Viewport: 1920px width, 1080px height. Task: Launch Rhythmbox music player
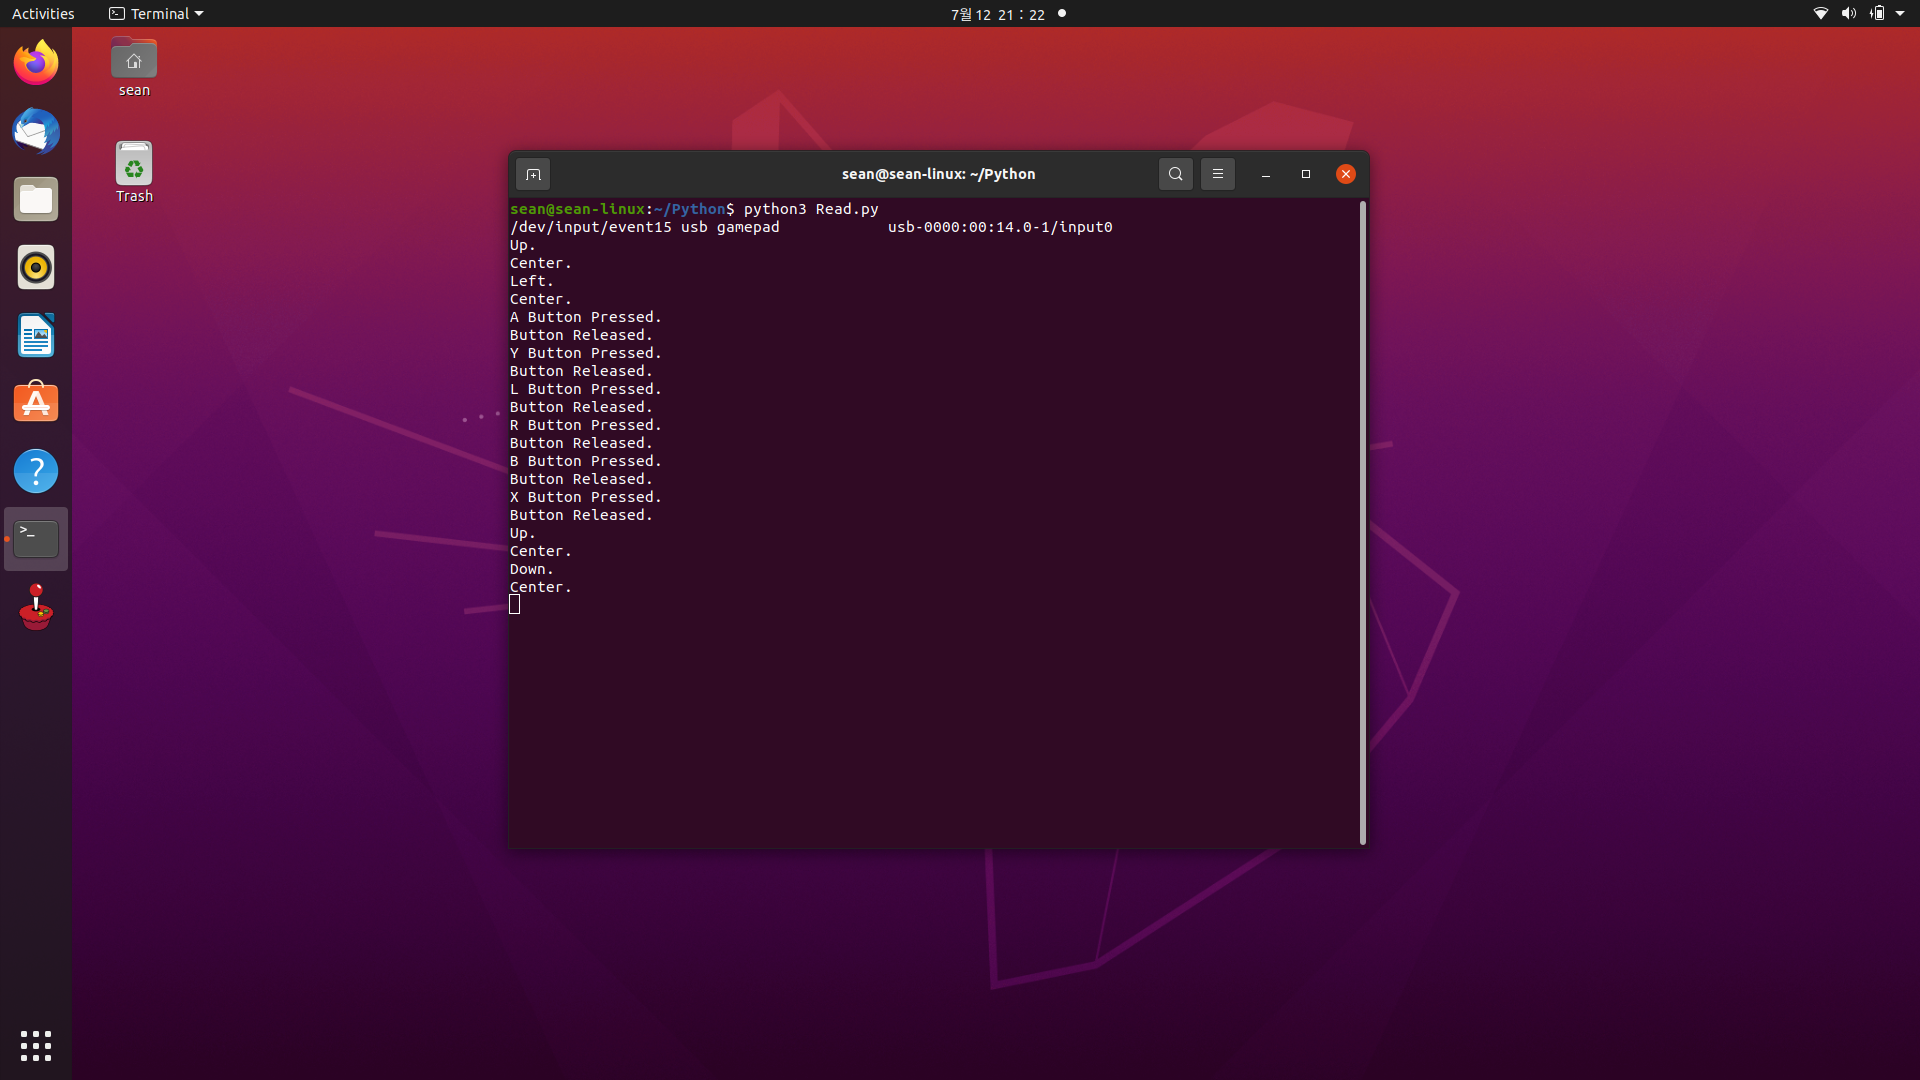36,268
